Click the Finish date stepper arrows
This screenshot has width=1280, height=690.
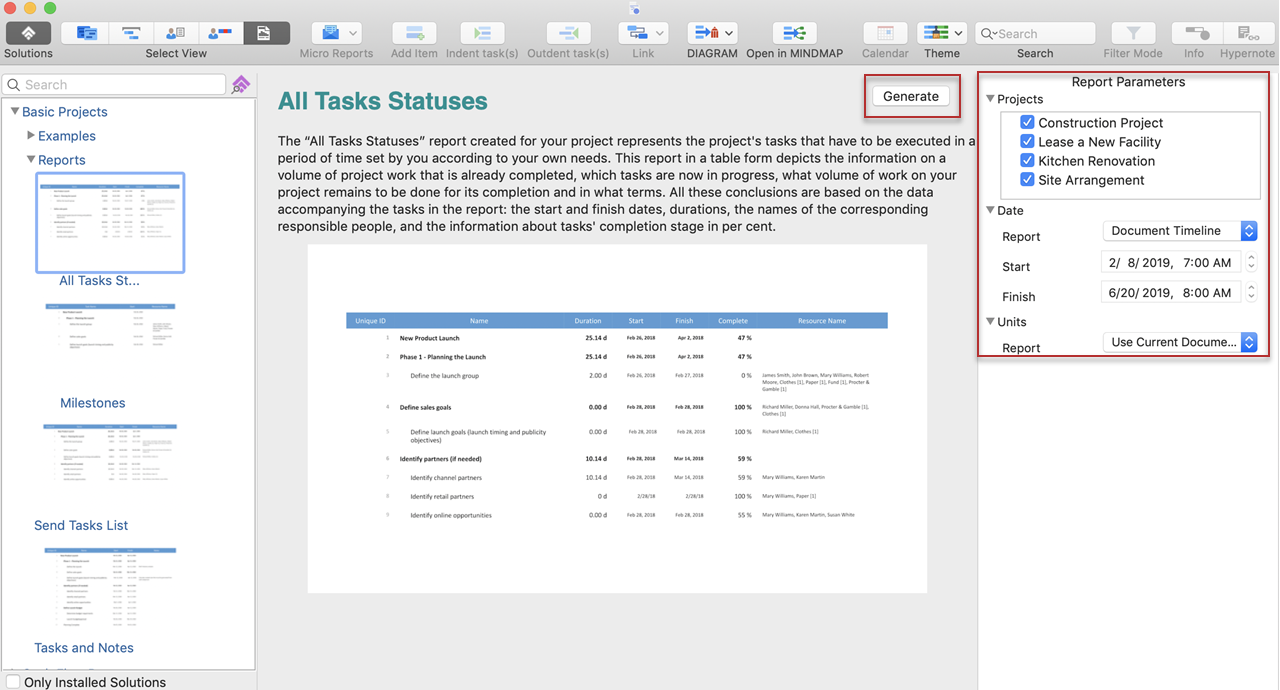coord(1251,292)
